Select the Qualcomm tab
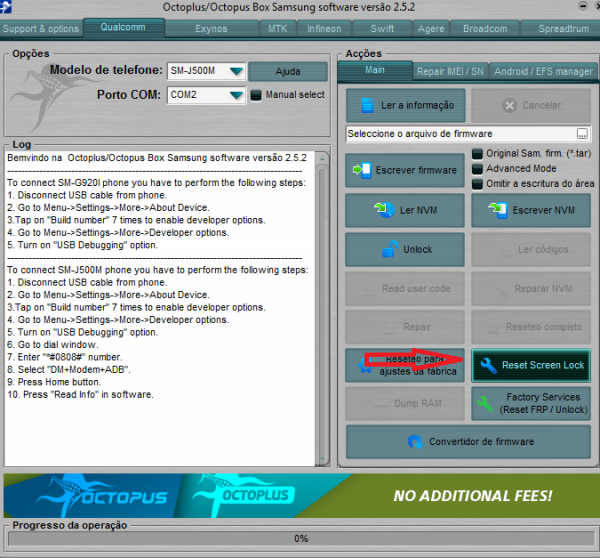This screenshot has width=600, height=558. tap(123, 28)
